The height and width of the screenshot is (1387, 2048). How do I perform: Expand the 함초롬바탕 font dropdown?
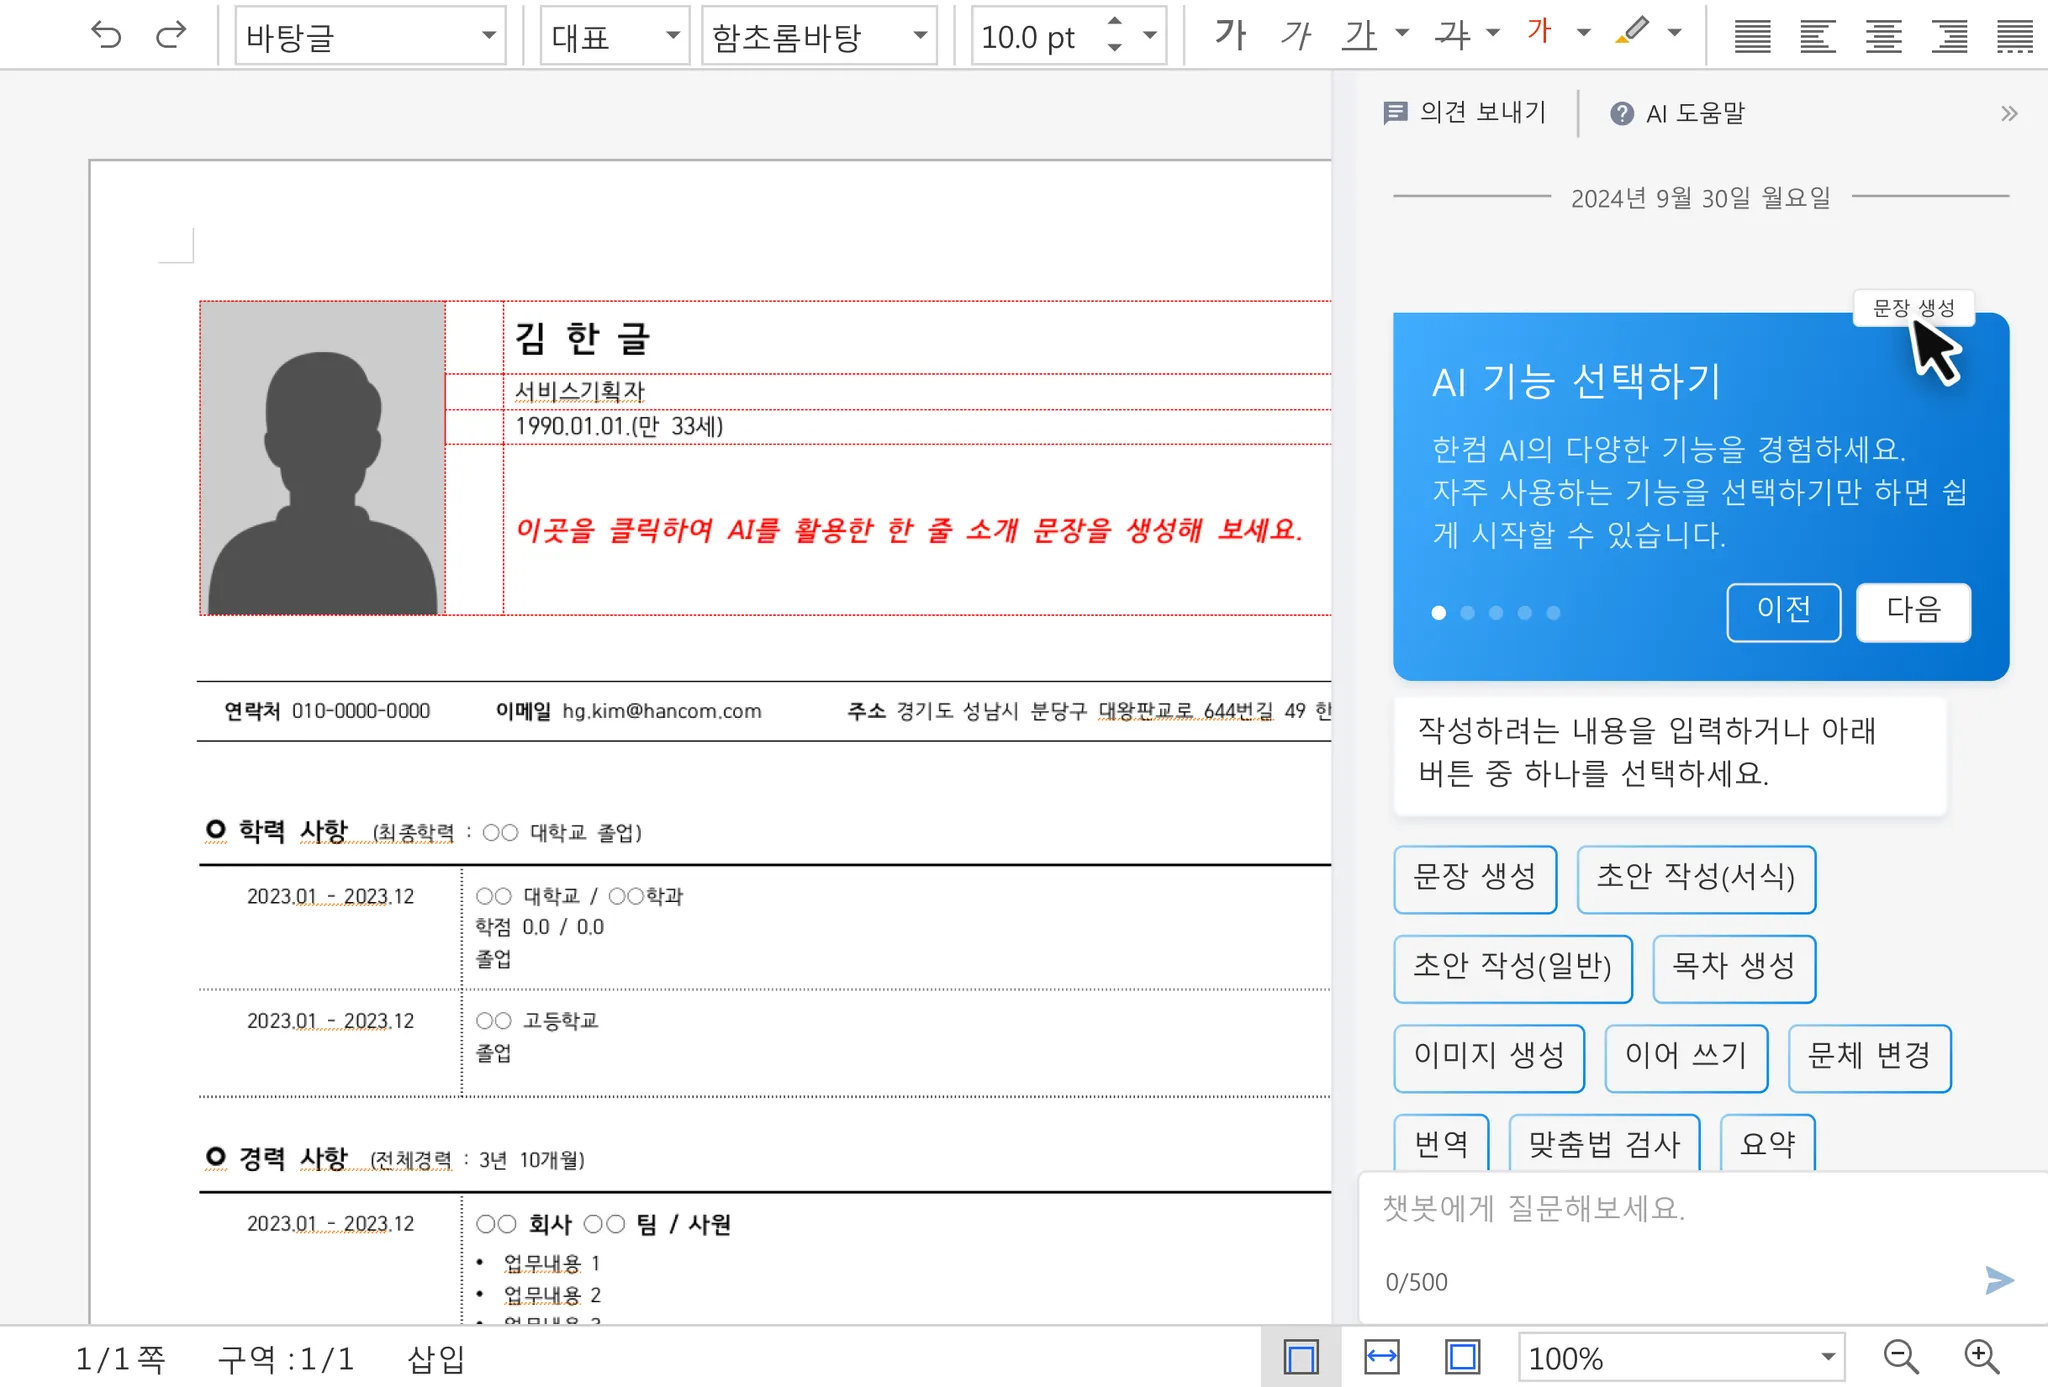coord(920,36)
